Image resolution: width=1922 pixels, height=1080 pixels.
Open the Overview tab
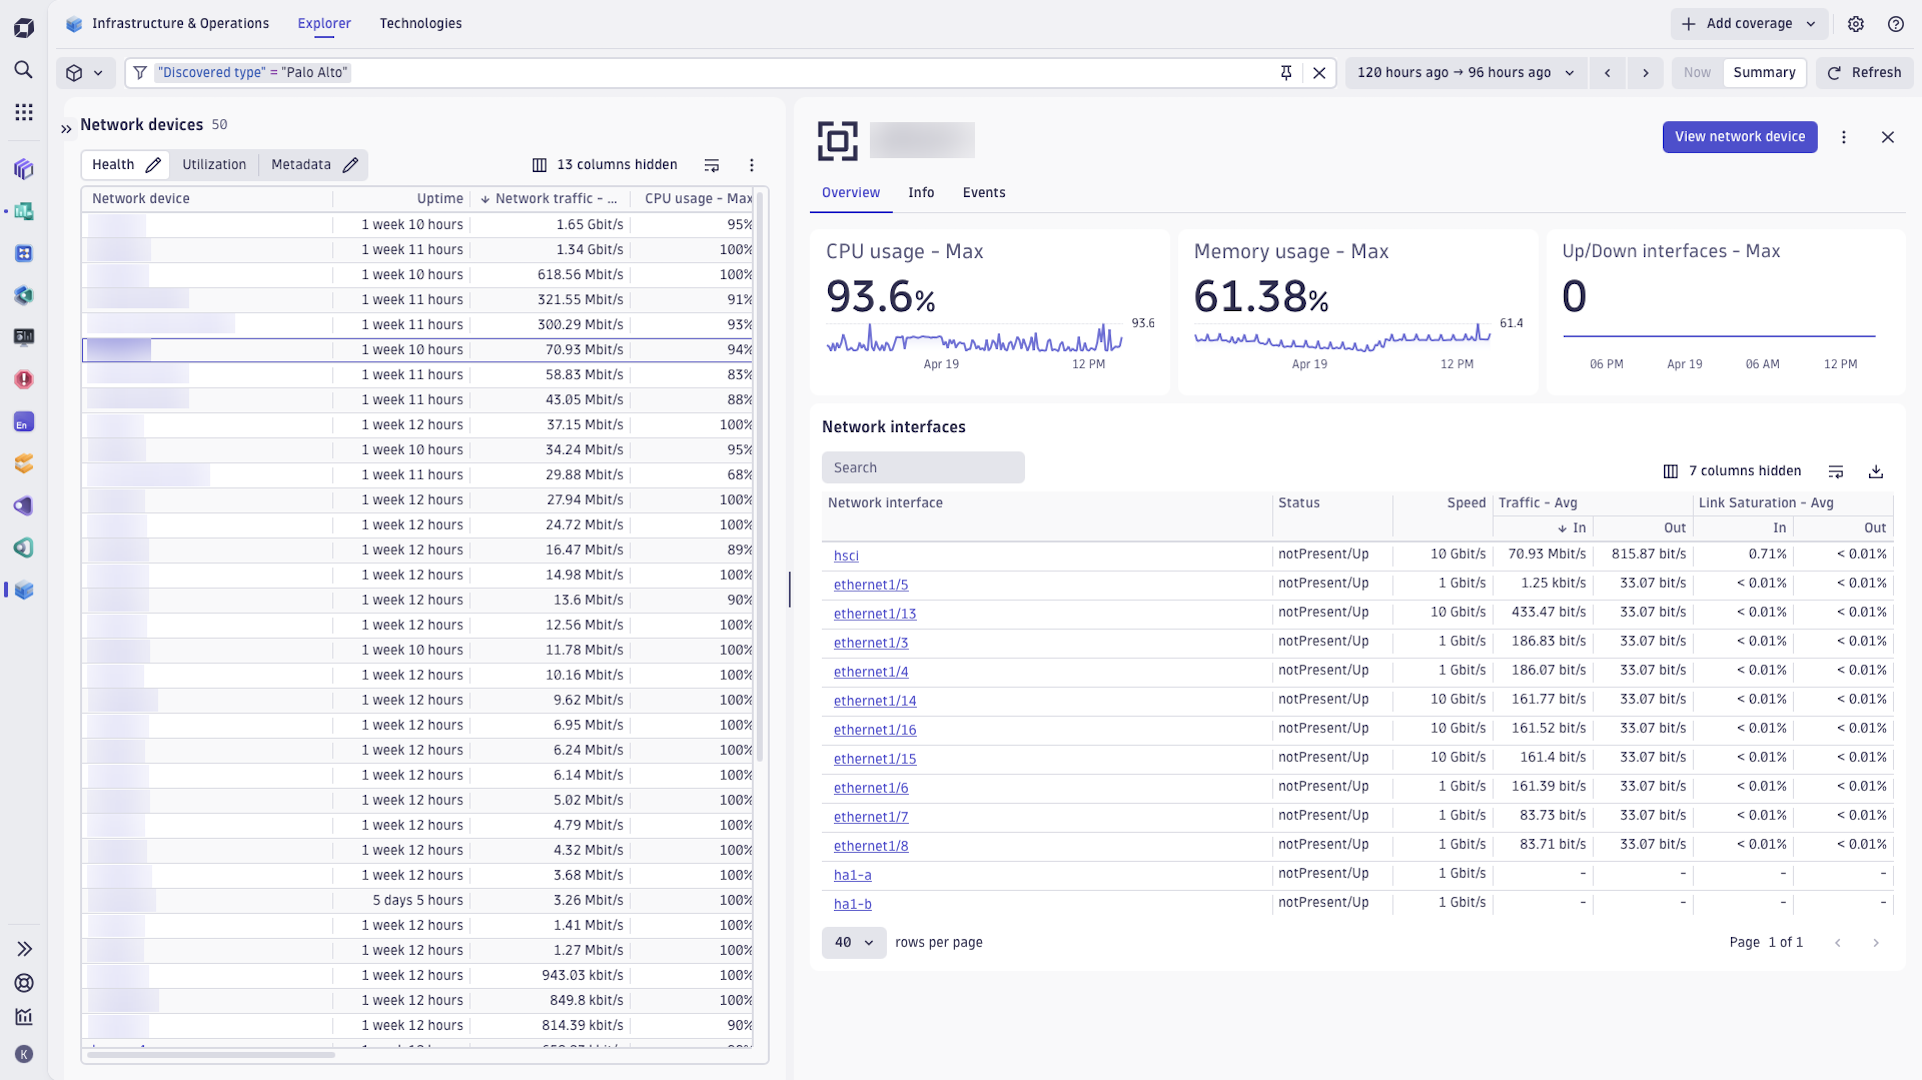851,193
